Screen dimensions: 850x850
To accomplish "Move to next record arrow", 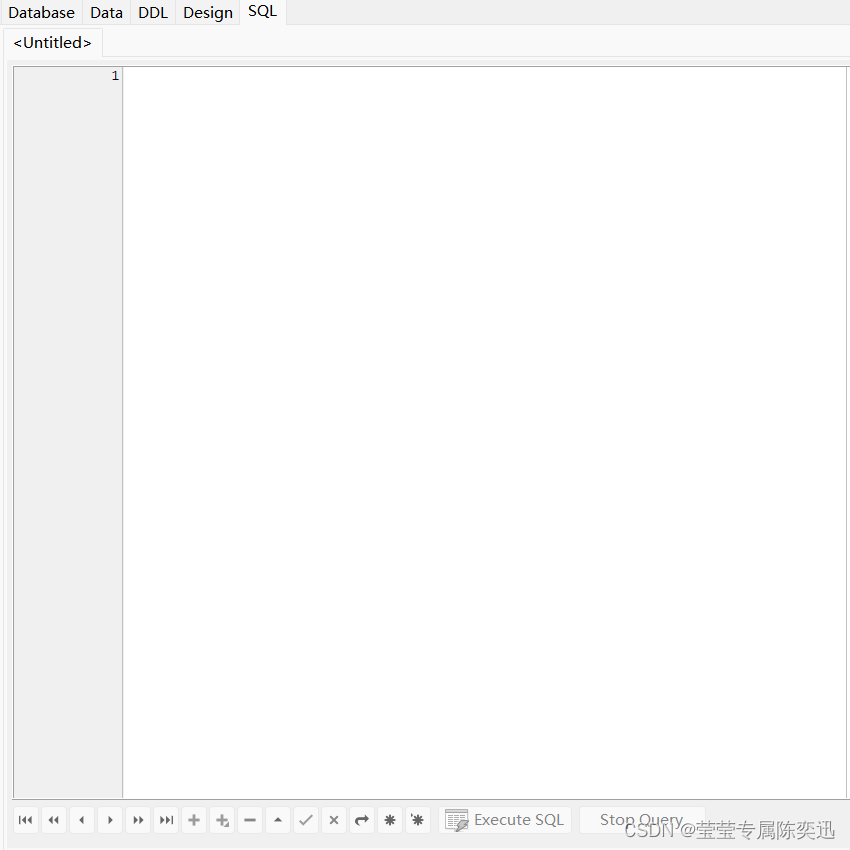I will tap(110, 820).
